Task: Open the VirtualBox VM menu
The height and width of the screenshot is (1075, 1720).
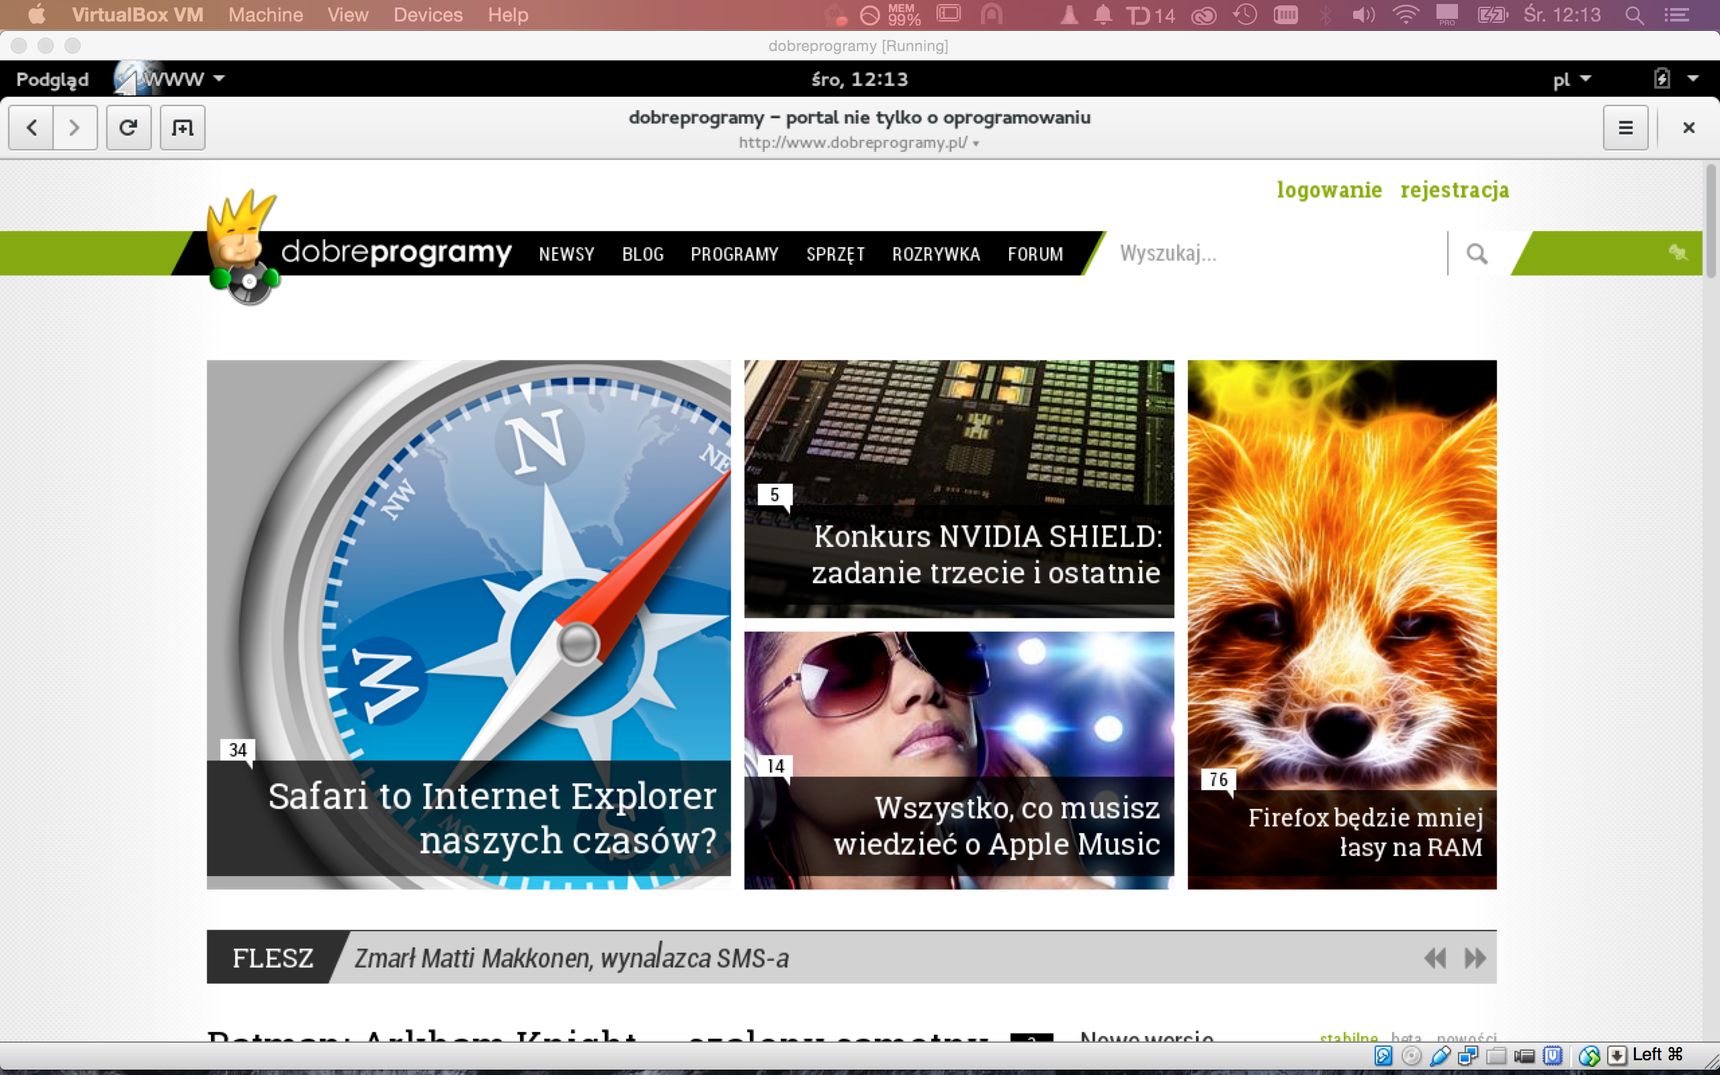Action: point(137,15)
